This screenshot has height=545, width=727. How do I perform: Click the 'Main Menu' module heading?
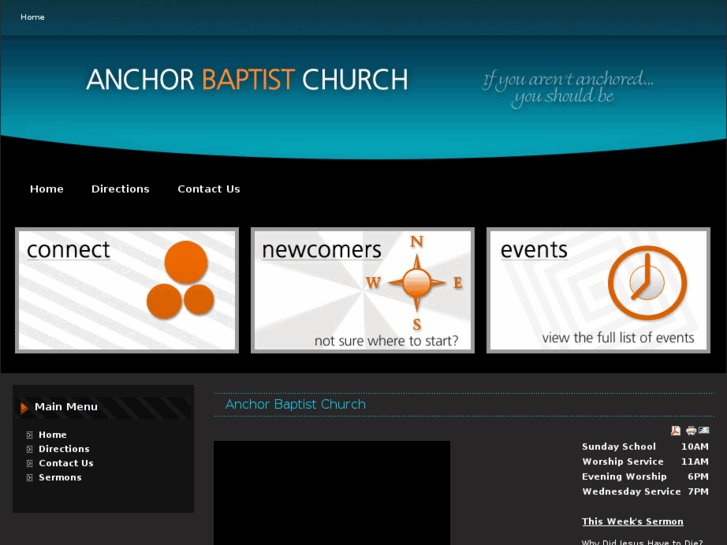tap(66, 407)
